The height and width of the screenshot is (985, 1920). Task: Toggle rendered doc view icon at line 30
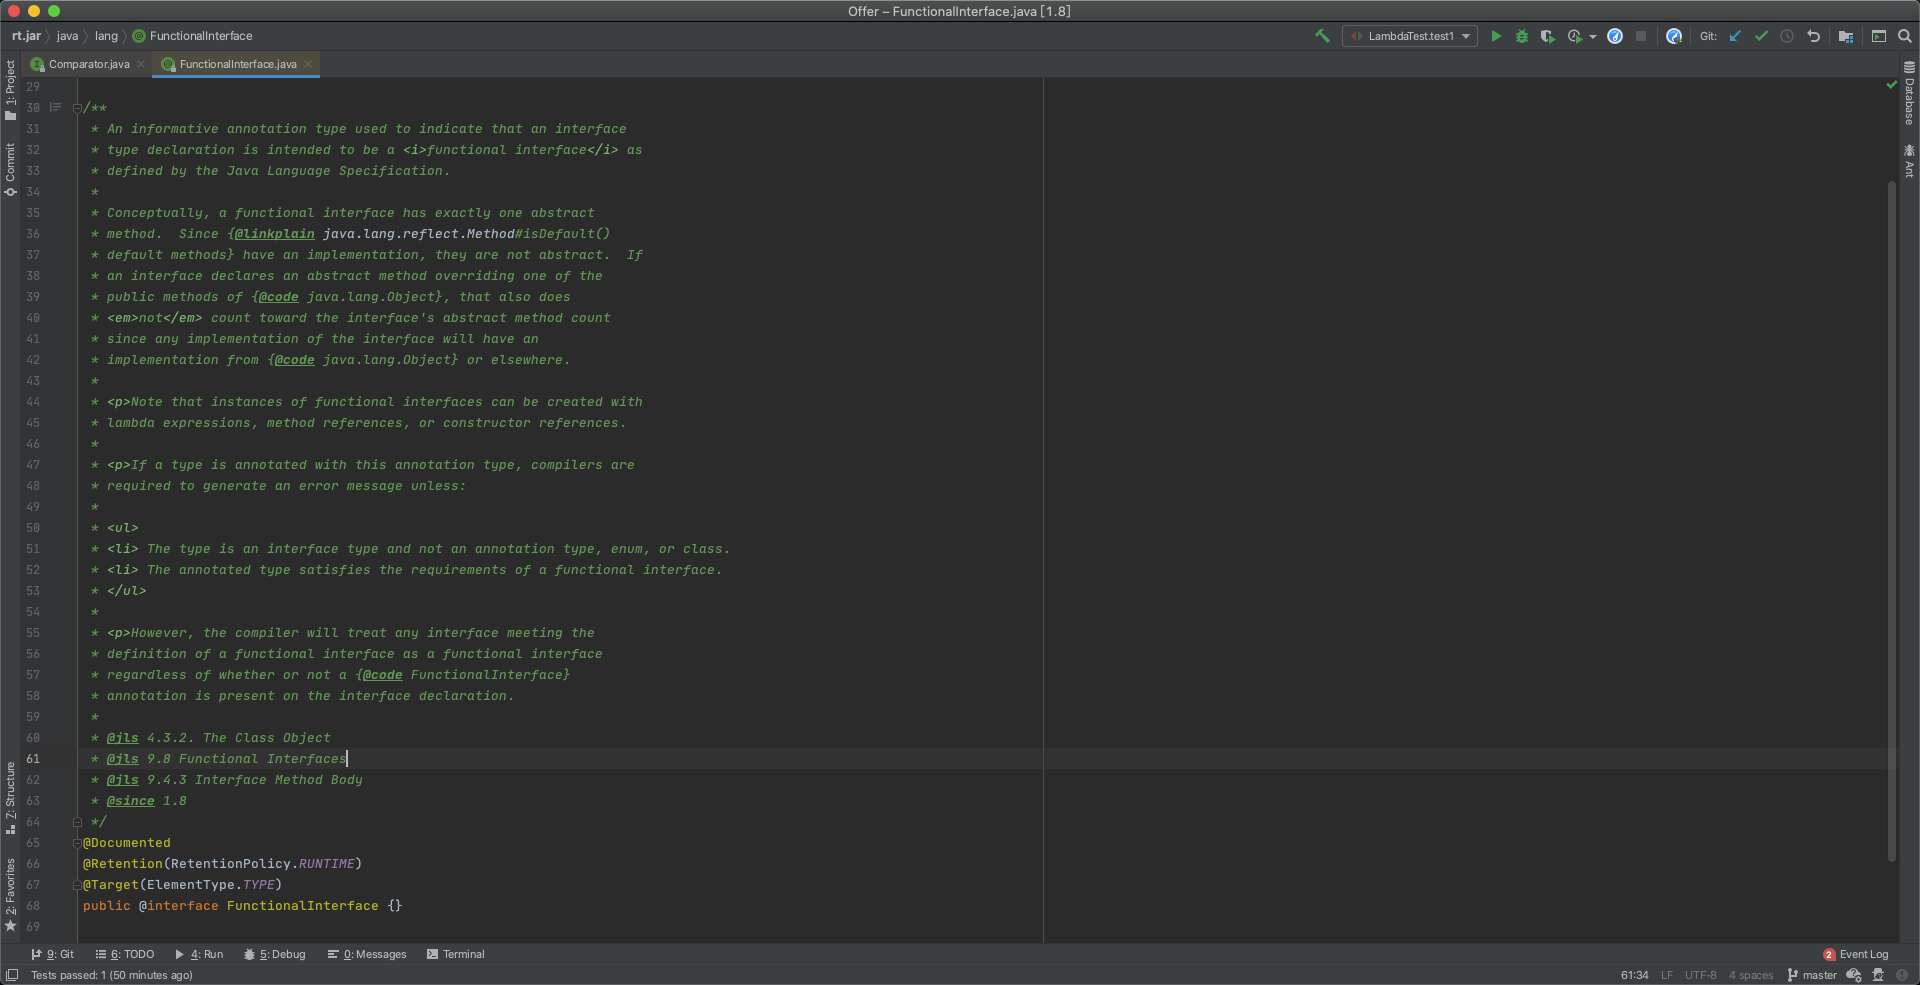56,108
